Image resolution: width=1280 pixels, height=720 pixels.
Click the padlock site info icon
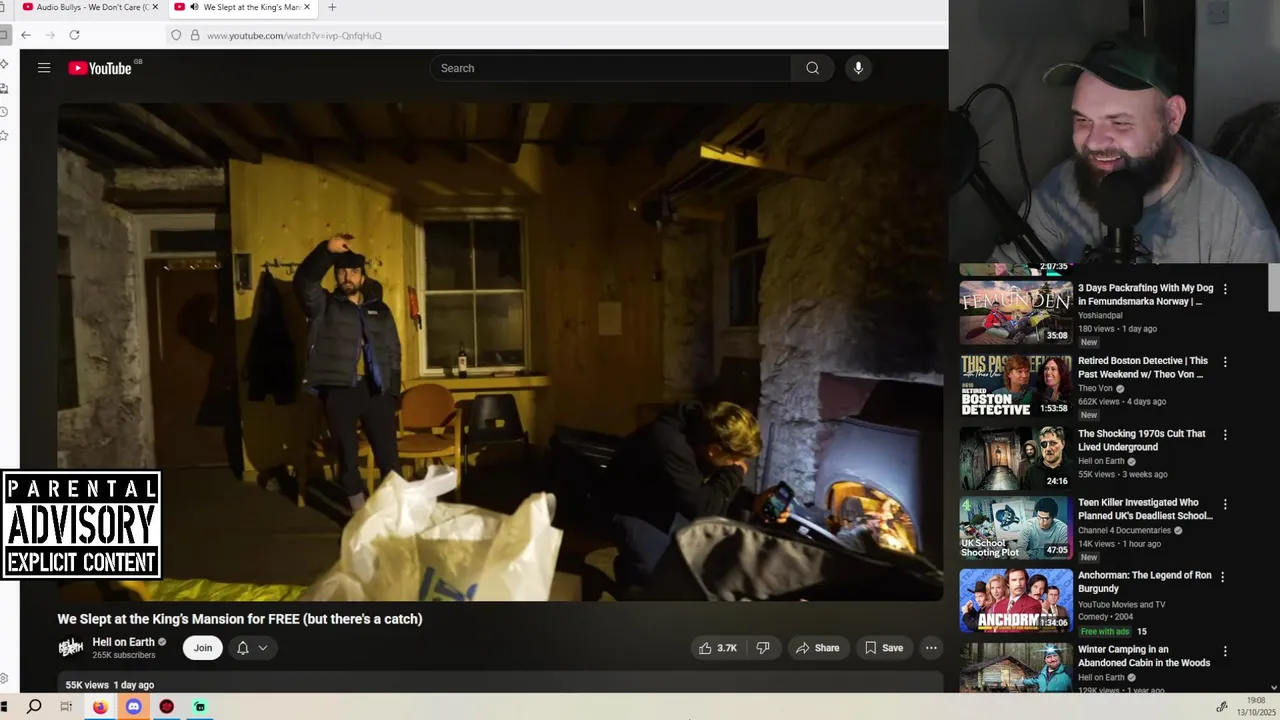[194, 35]
